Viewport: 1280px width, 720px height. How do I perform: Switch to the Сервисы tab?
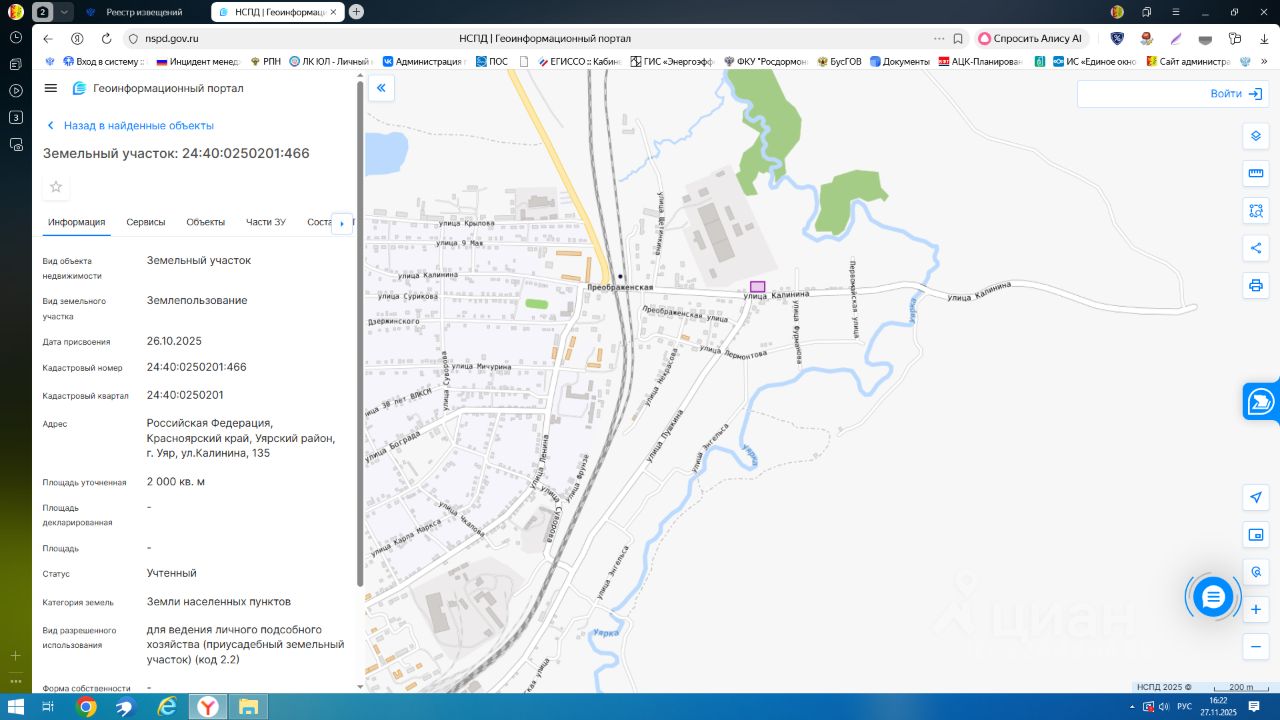click(146, 222)
